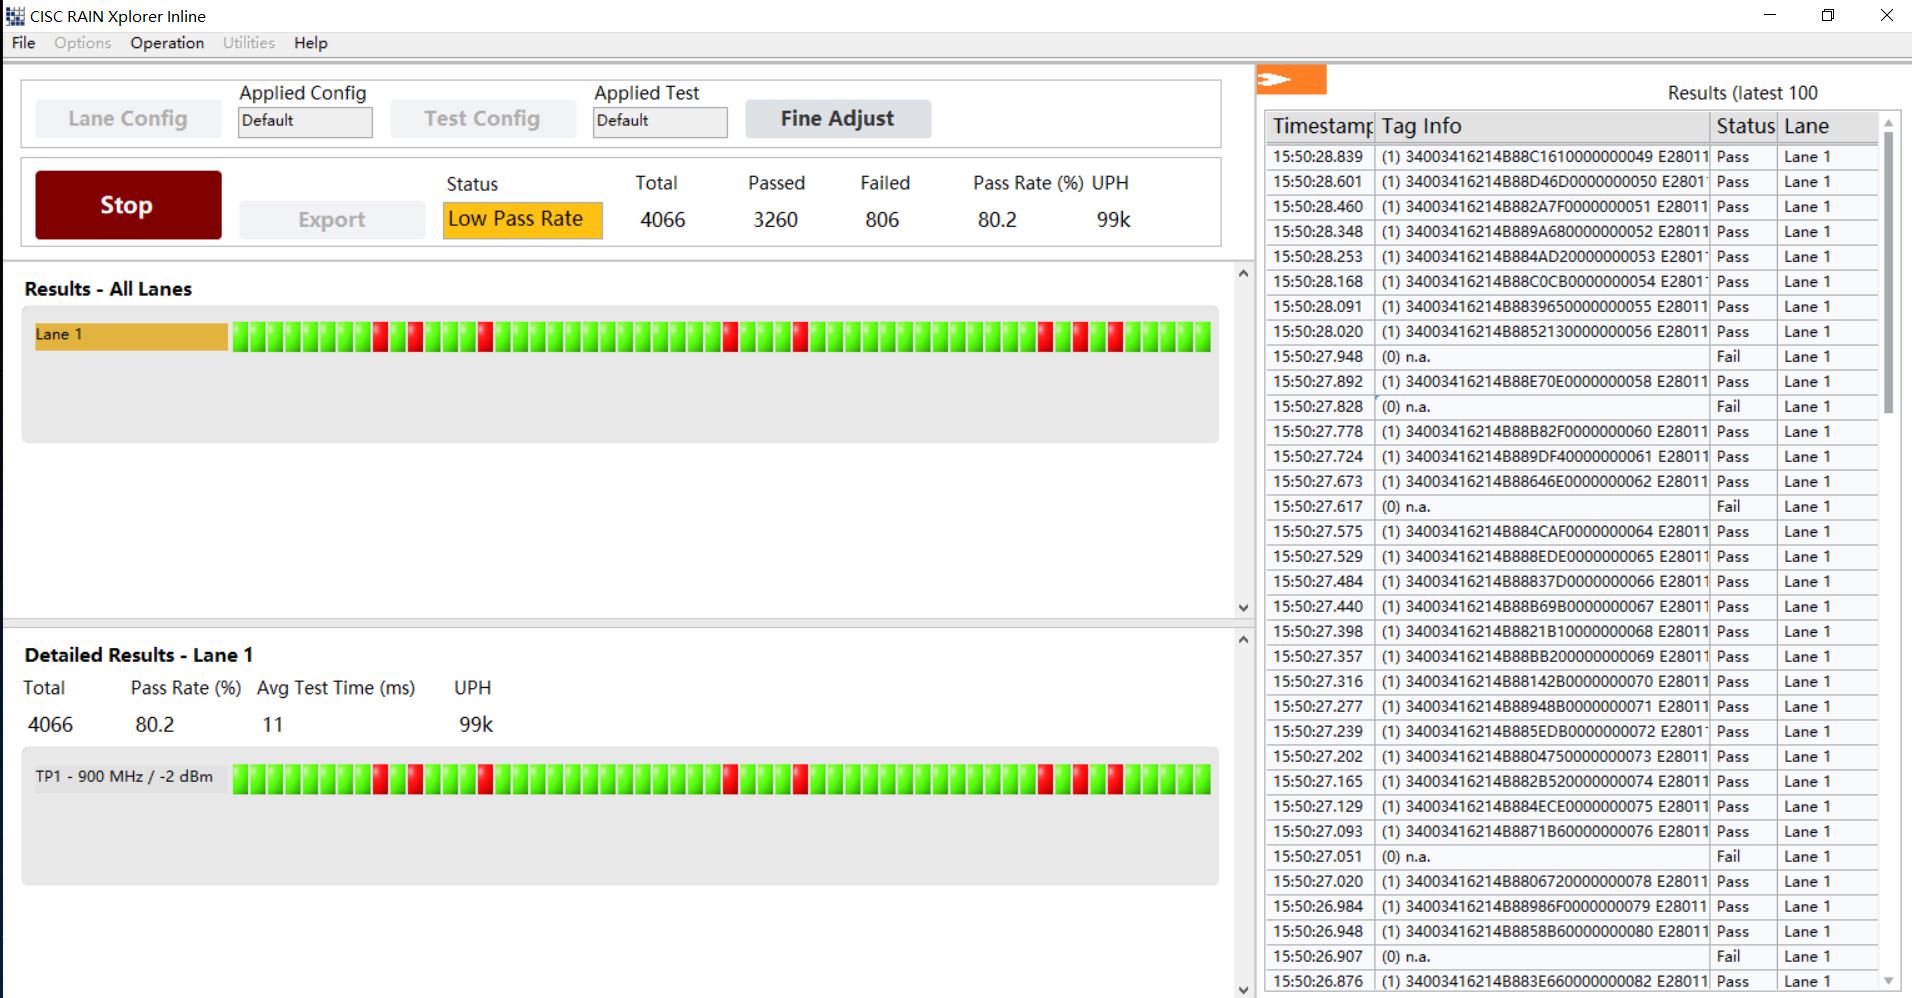Sort by Timestamp column header
The width and height of the screenshot is (1912, 998).
pos(1320,127)
